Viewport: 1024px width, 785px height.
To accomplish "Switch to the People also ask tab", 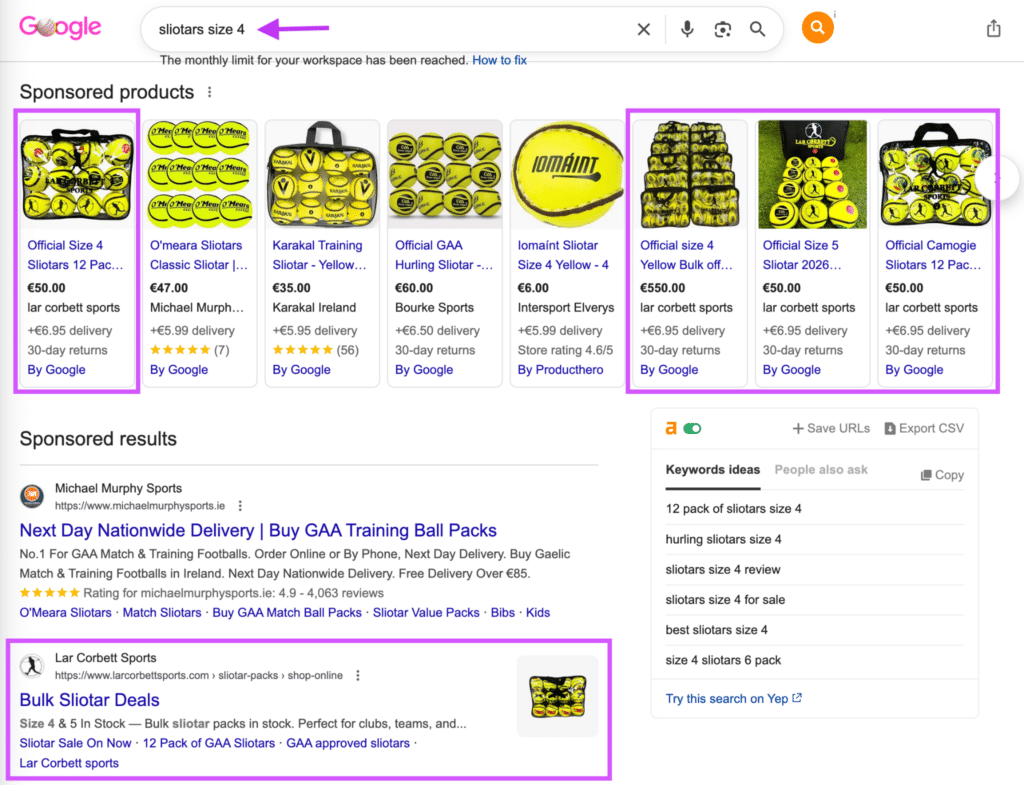I will point(821,470).
